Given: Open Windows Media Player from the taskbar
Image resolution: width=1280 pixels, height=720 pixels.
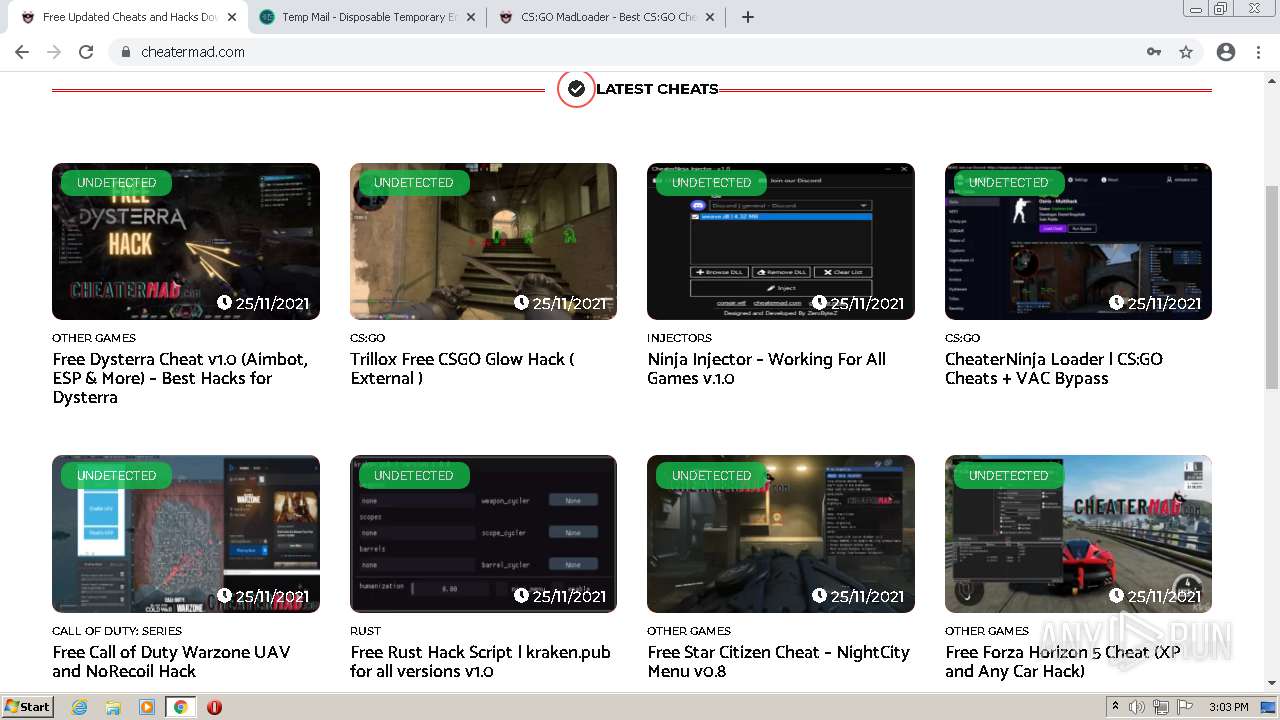Looking at the screenshot, I should click(x=147, y=707).
